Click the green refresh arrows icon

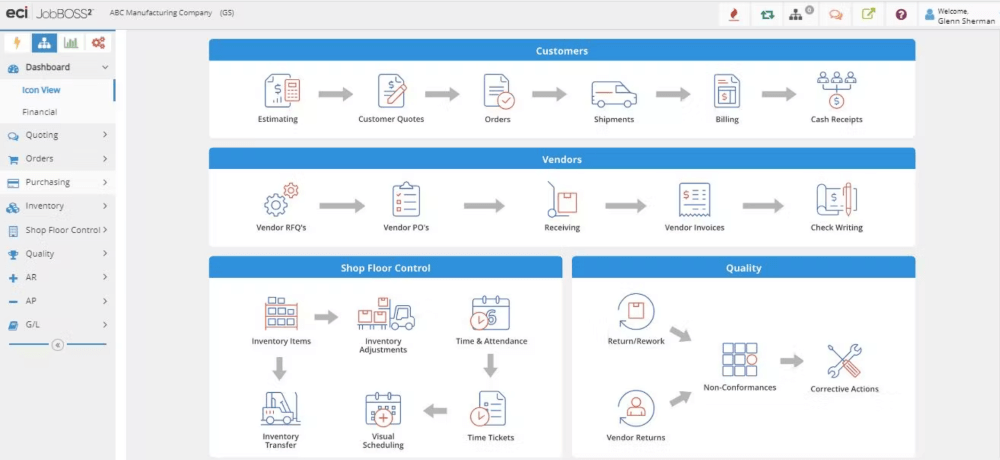pos(767,15)
